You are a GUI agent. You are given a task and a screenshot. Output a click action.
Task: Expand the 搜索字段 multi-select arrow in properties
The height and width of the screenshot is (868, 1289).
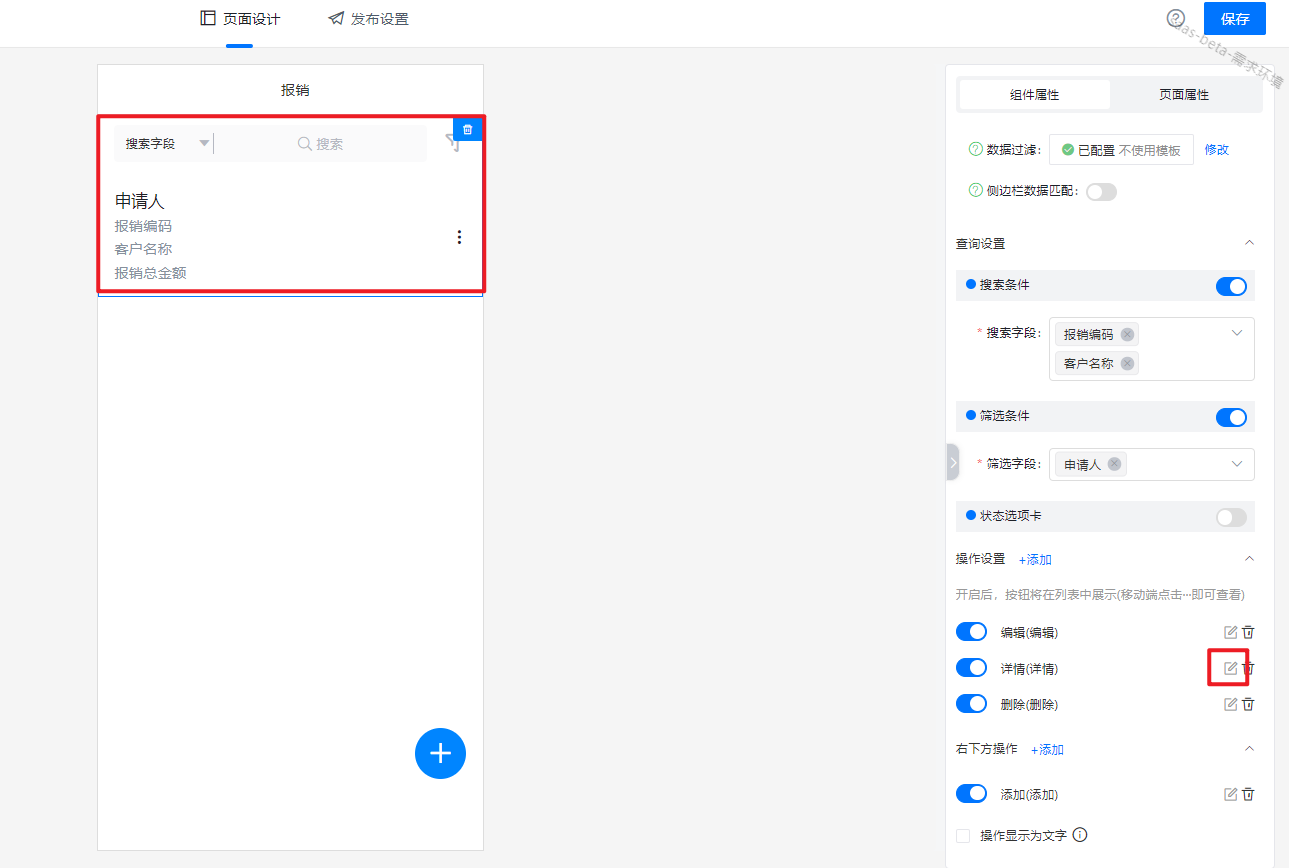(1237, 333)
